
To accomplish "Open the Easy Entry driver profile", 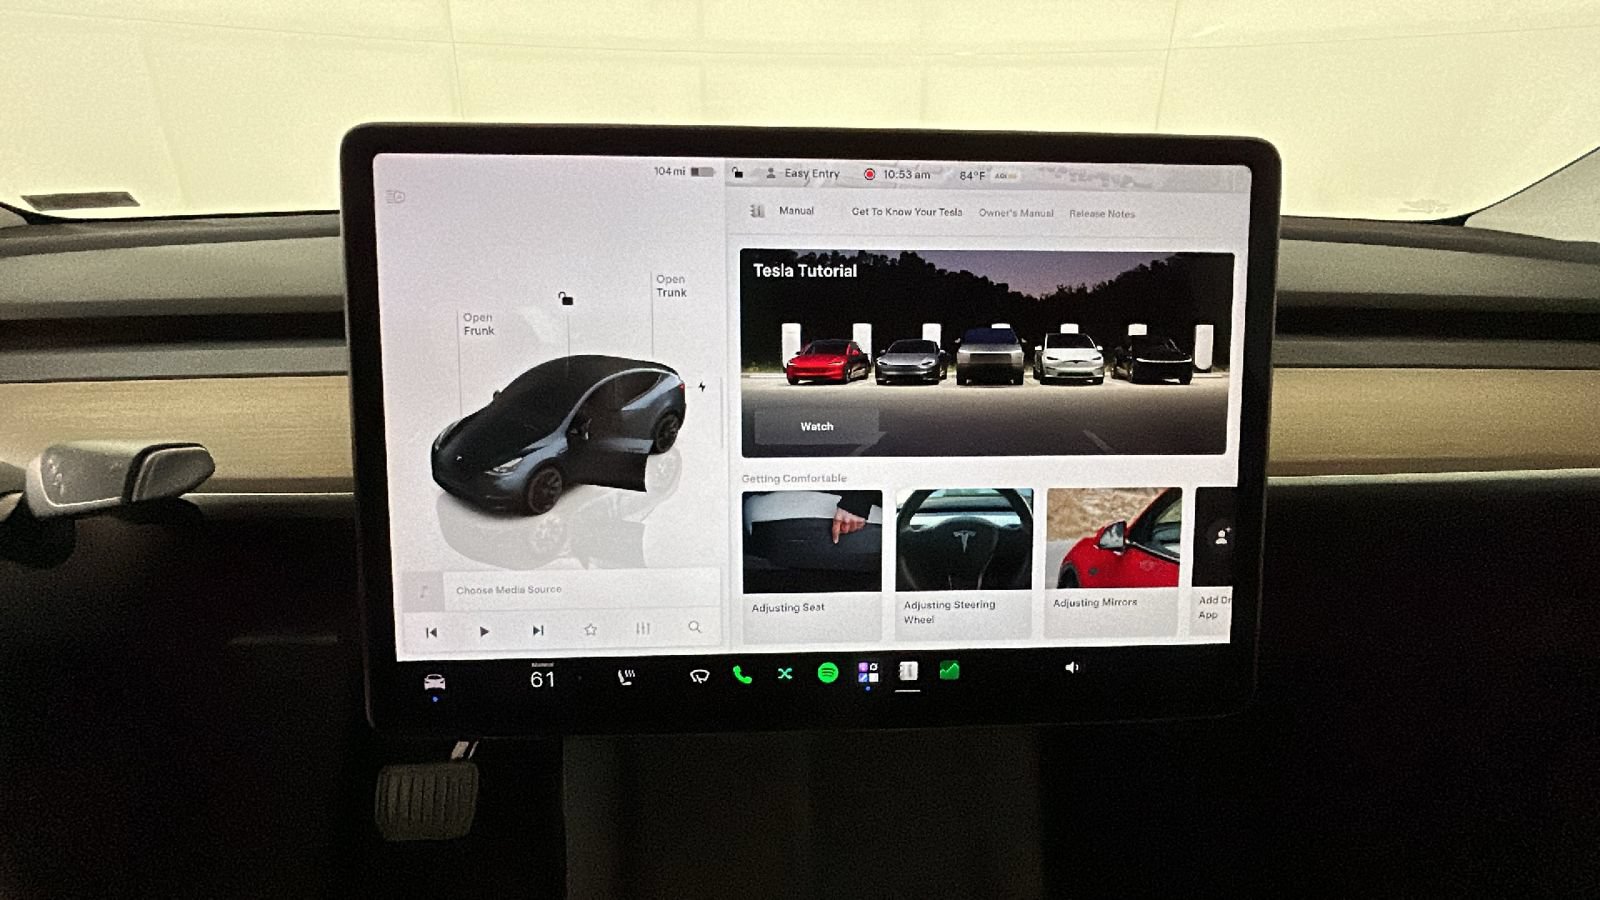I will point(802,173).
